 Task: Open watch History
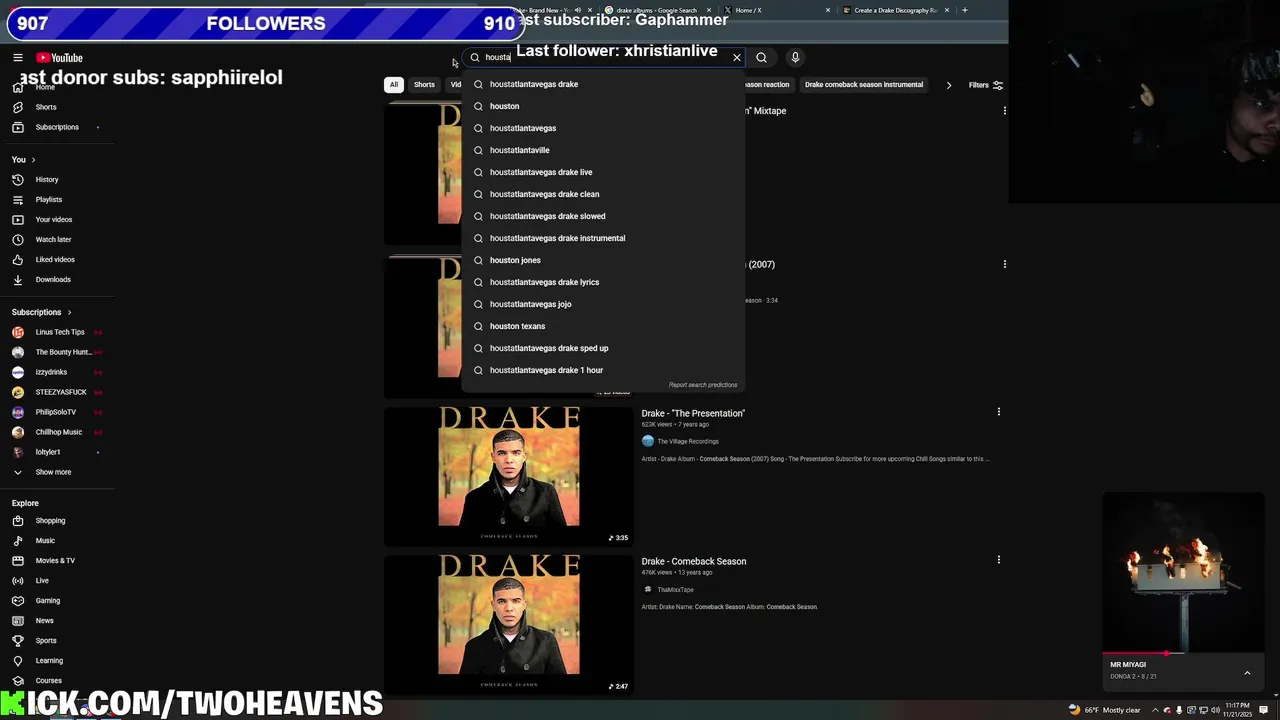[47, 180]
